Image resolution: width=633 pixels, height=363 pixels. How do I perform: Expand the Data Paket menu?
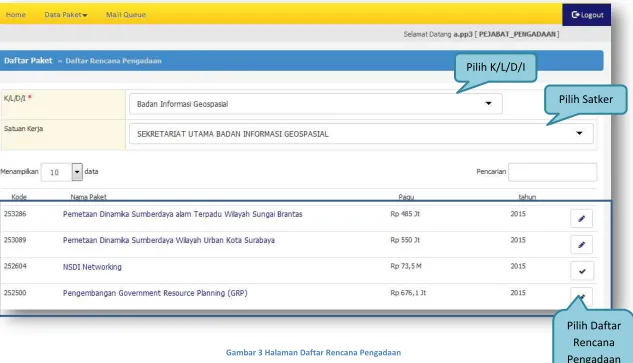[66, 15]
